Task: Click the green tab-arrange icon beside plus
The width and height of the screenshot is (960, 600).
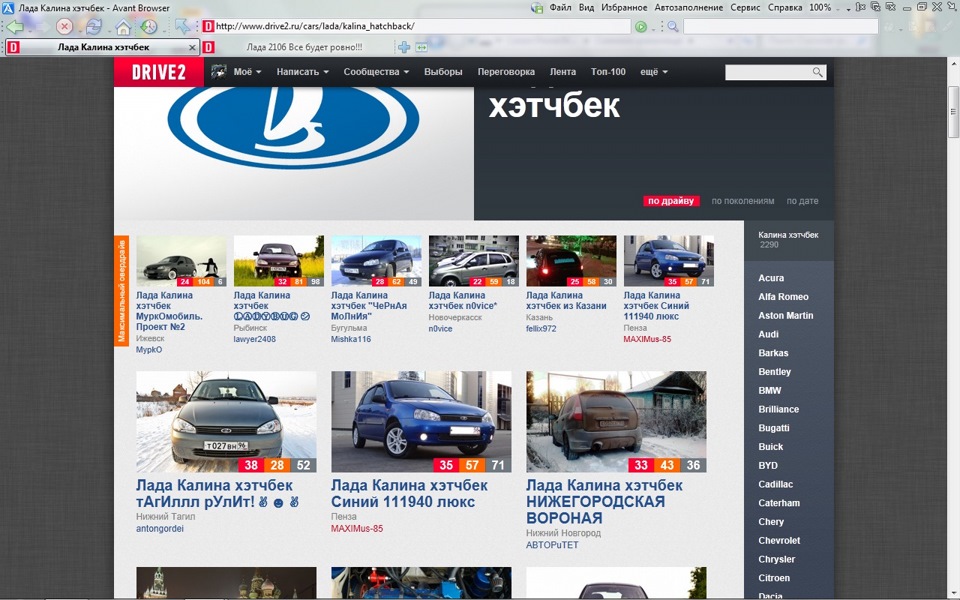Action: point(421,47)
